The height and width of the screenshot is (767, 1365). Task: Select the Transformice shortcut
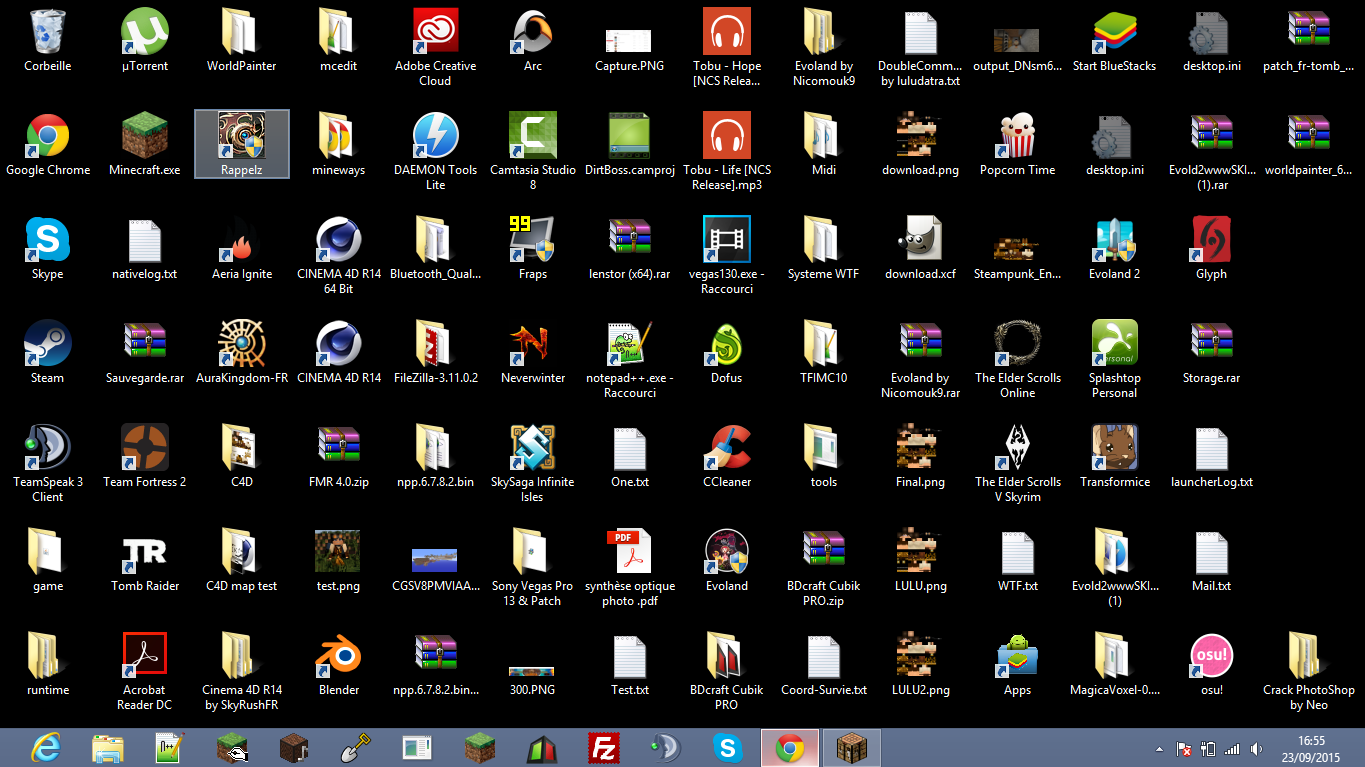click(x=1114, y=456)
